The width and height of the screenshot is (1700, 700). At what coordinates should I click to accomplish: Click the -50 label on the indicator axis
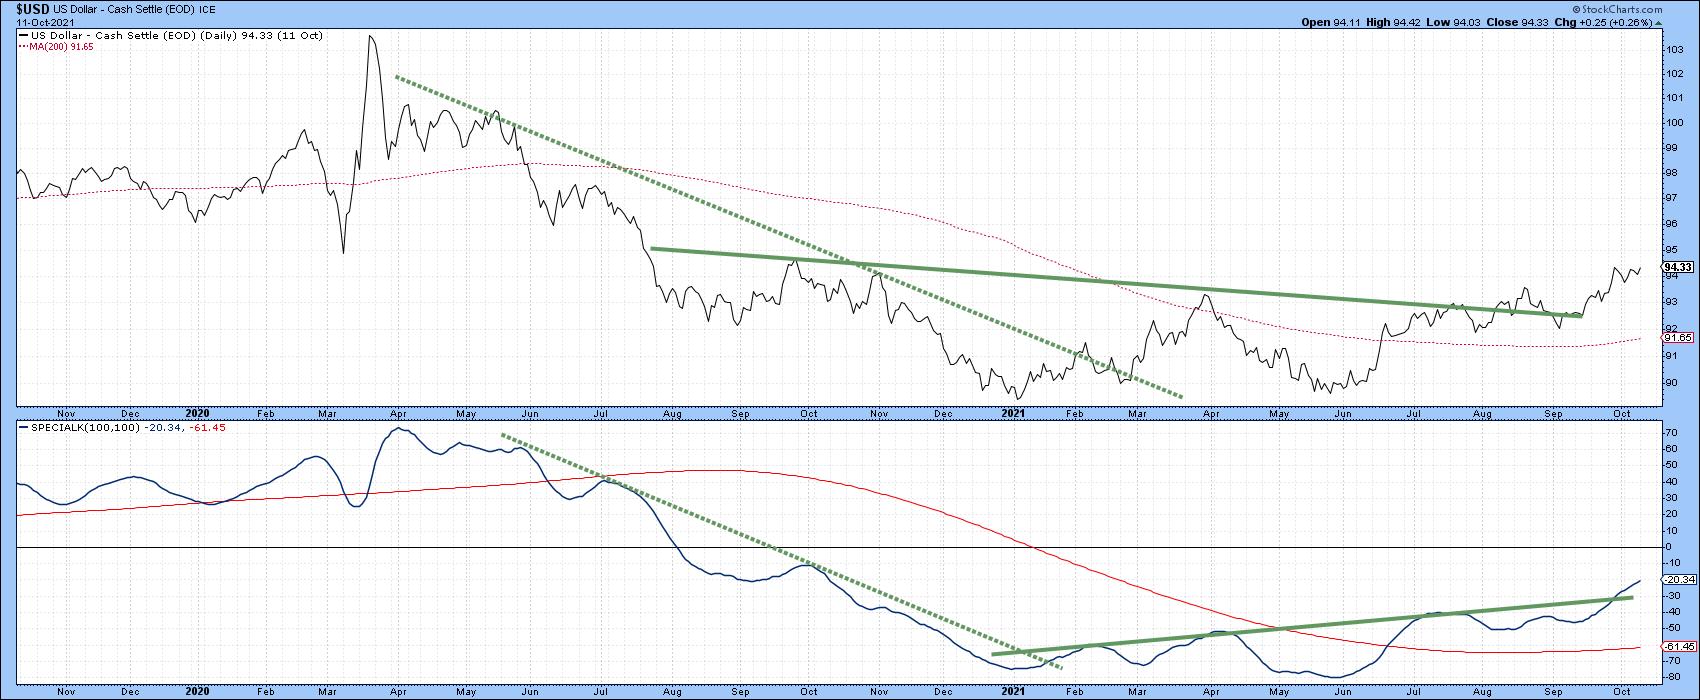coord(1673,628)
